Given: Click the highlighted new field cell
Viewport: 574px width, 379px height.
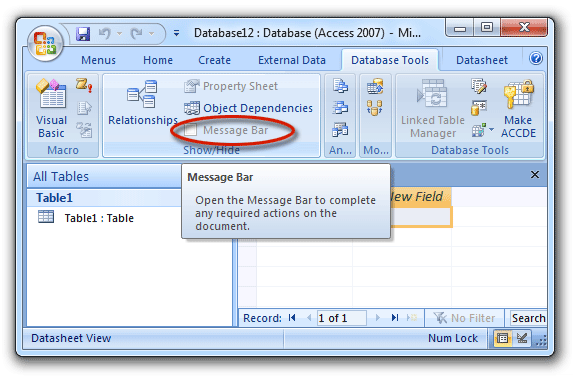Looking at the screenshot, I should 421,217.
